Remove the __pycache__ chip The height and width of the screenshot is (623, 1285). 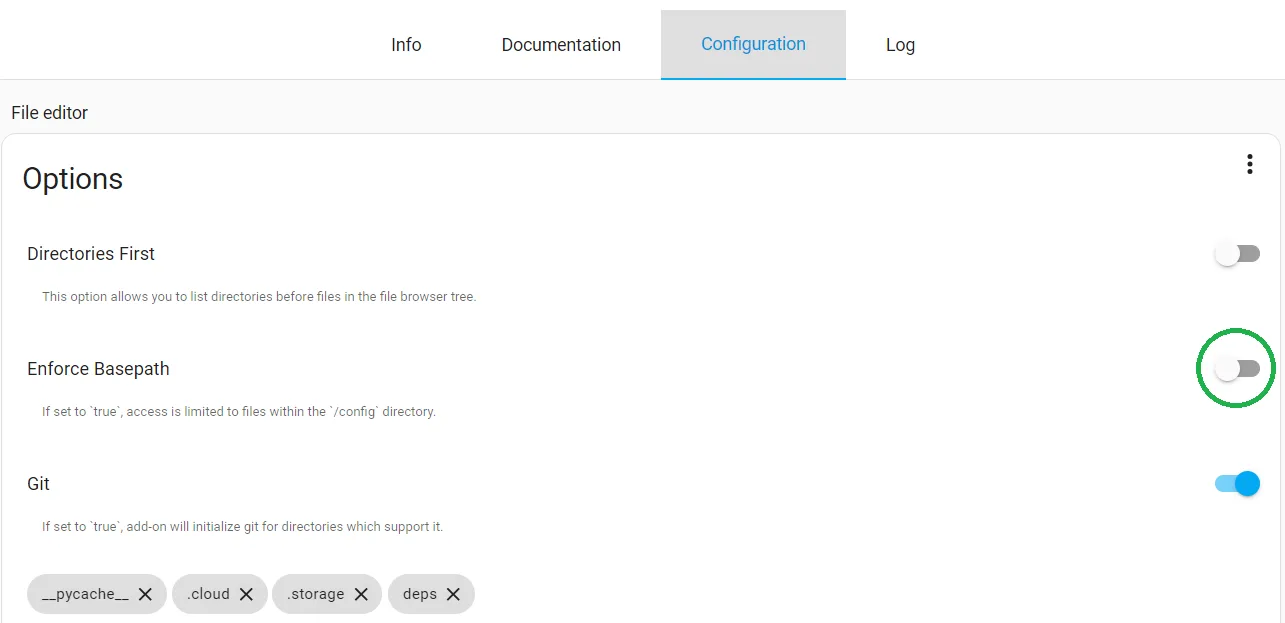(x=145, y=594)
